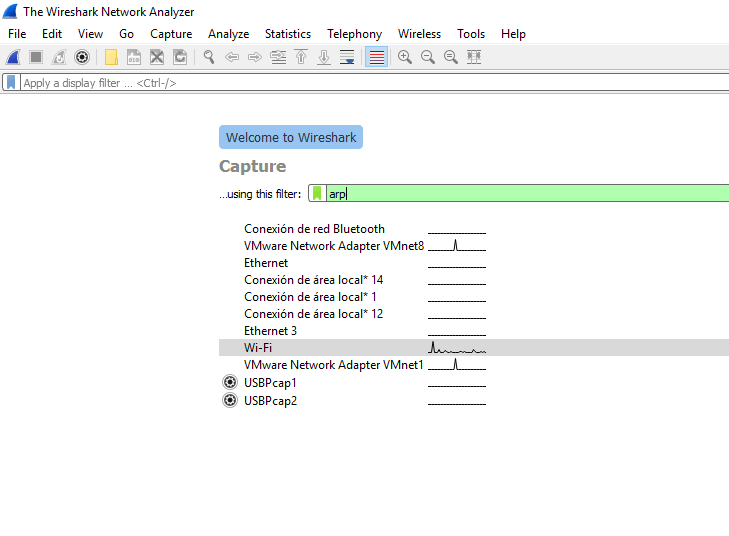Screen dimensions: 729x536
Task: Click the find packet magnifier icon
Action: point(209,57)
